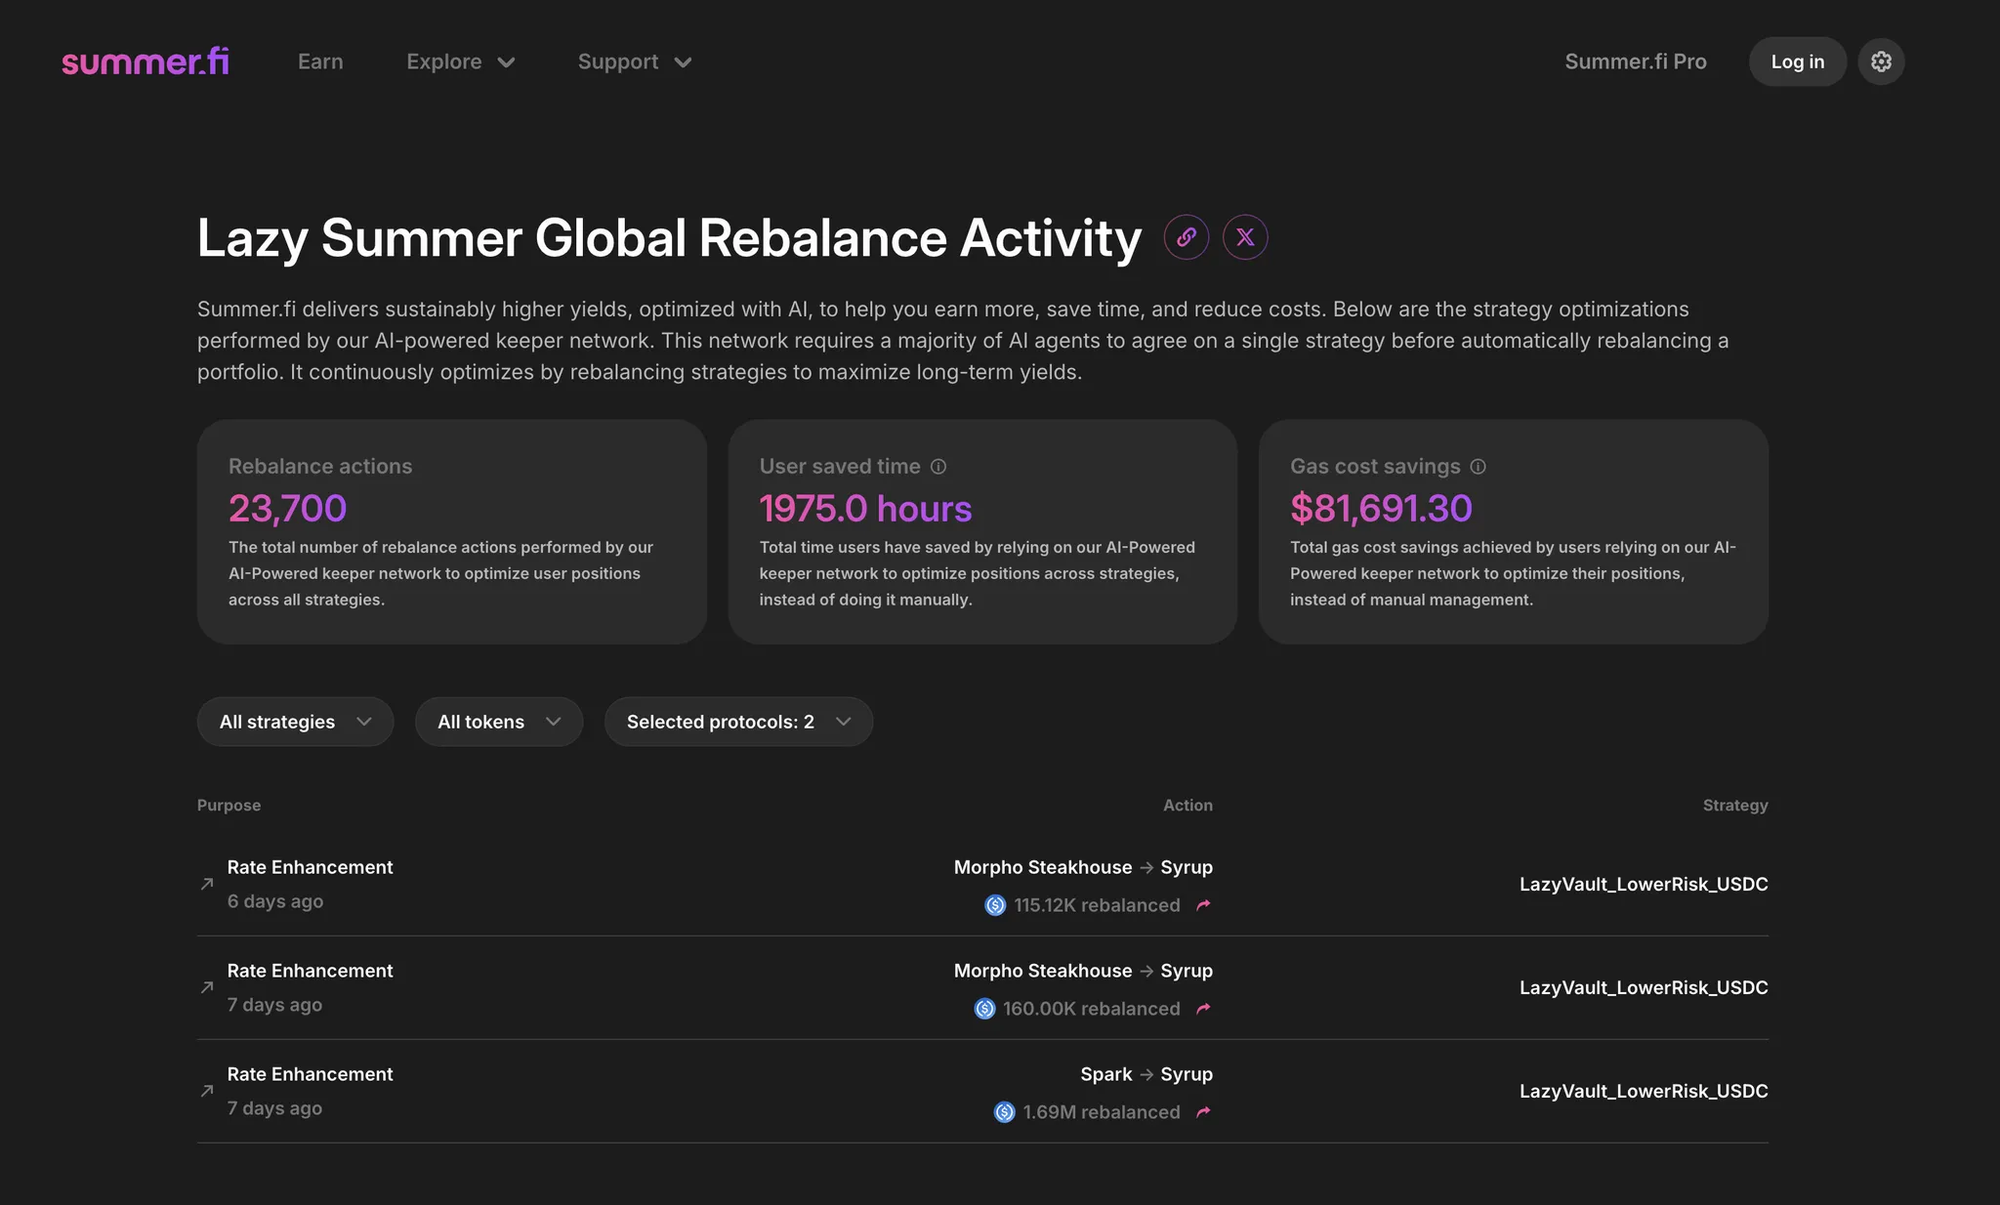Expand the Explore menu
This screenshot has height=1205, width=2000.
click(460, 62)
